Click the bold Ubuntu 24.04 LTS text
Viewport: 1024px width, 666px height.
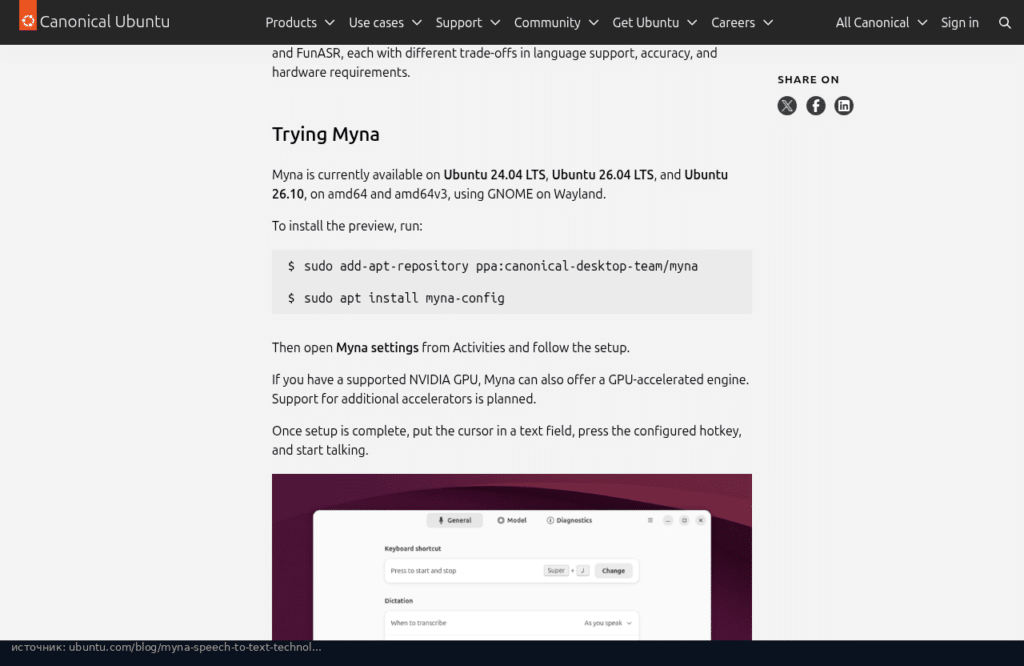(x=494, y=174)
